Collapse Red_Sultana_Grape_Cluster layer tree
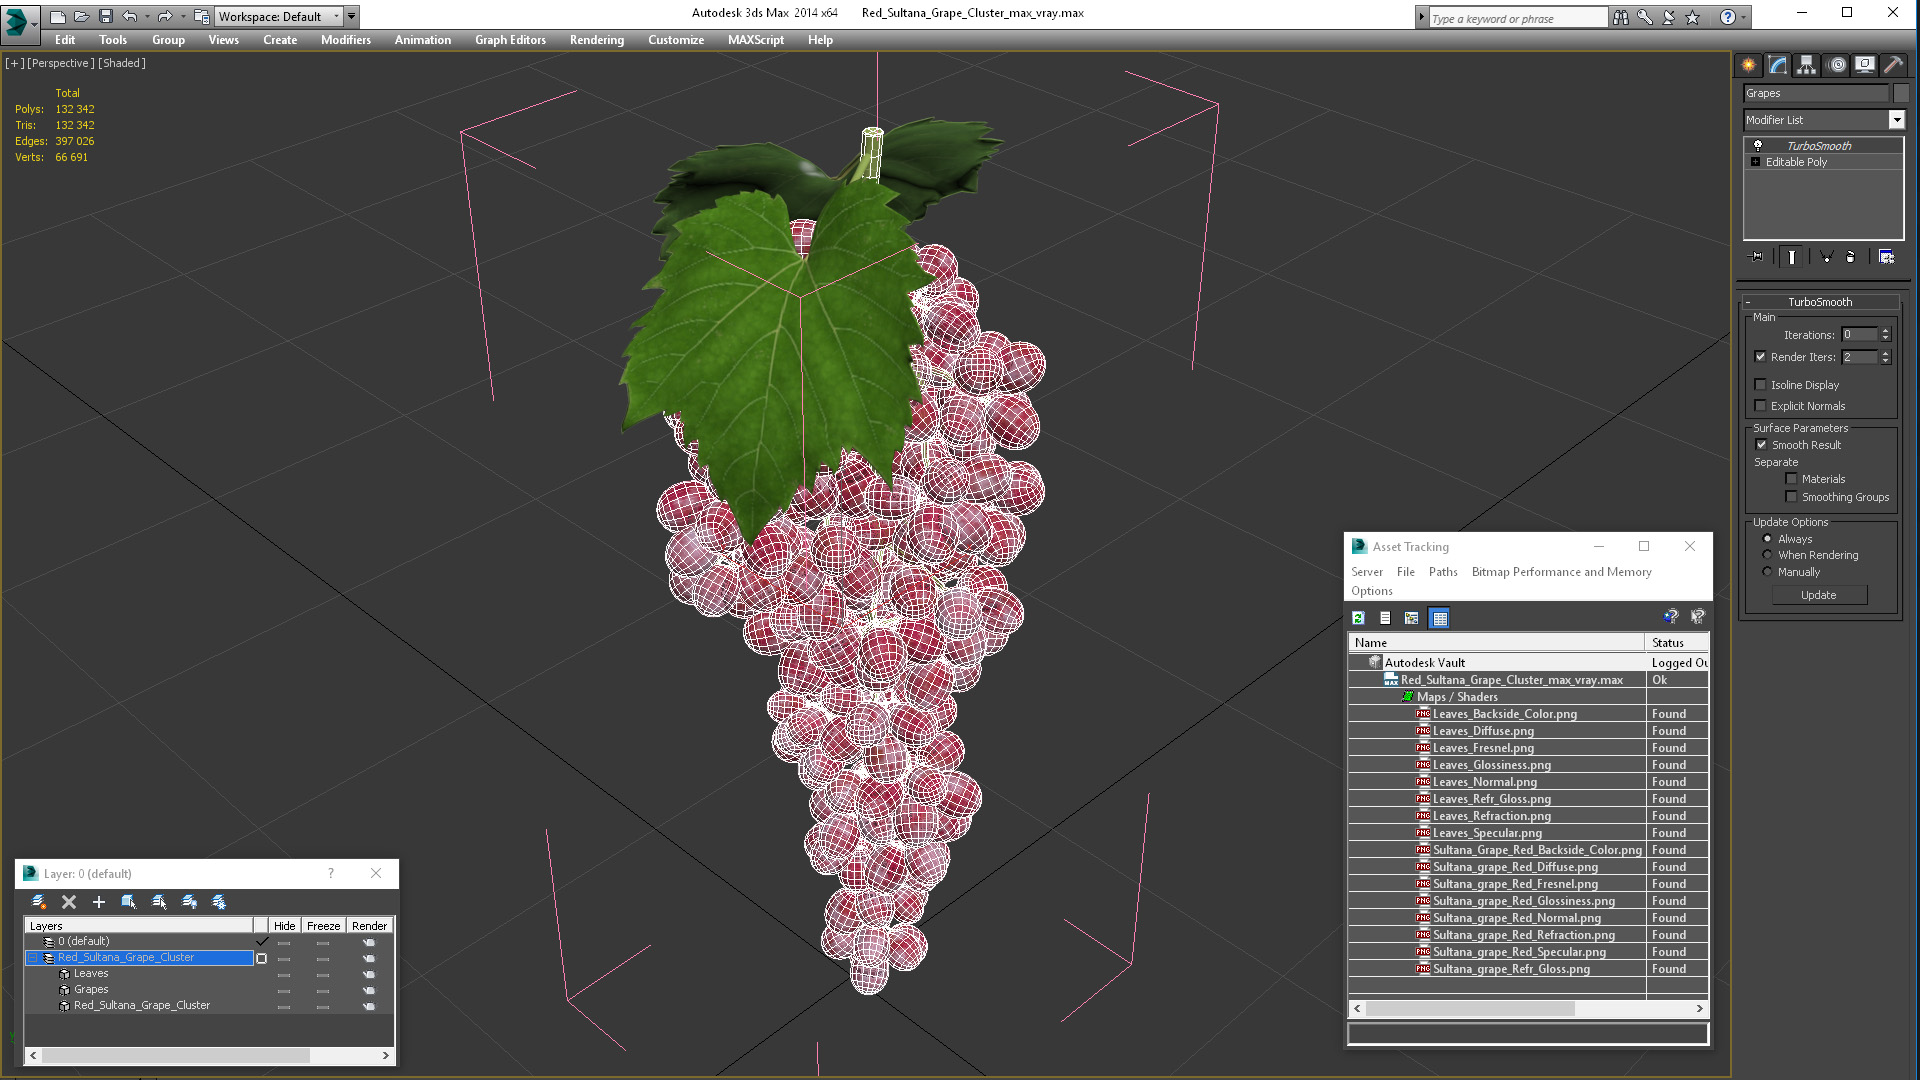The width and height of the screenshot is (1920, 1080). point(32,958)
